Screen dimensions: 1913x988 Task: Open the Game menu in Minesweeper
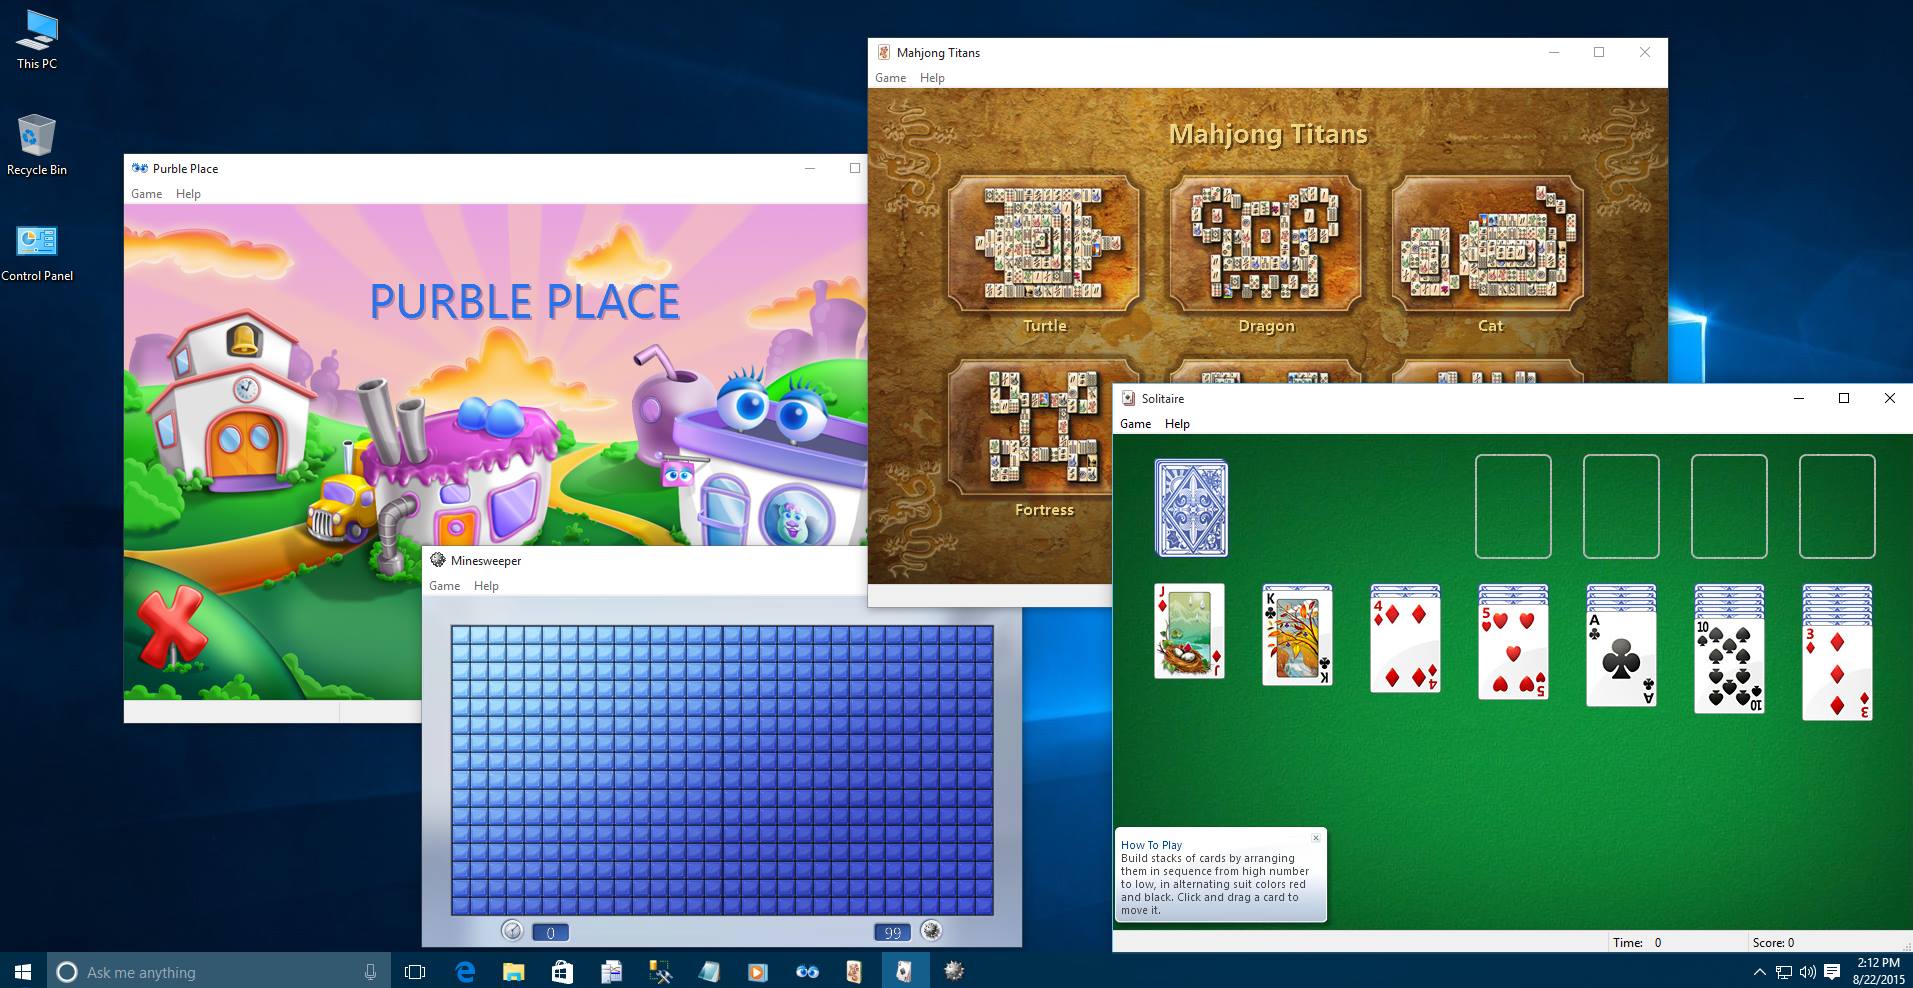444,586
